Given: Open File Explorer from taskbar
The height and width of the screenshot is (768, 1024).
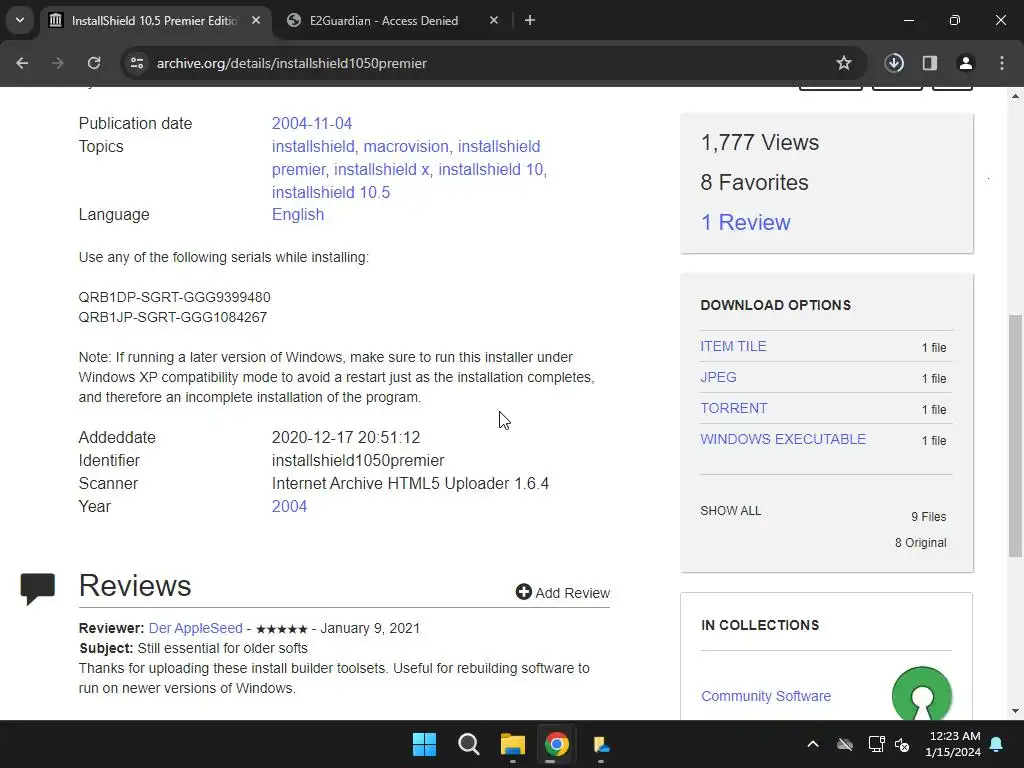Looking at the screenshot, I should point(513,744).
